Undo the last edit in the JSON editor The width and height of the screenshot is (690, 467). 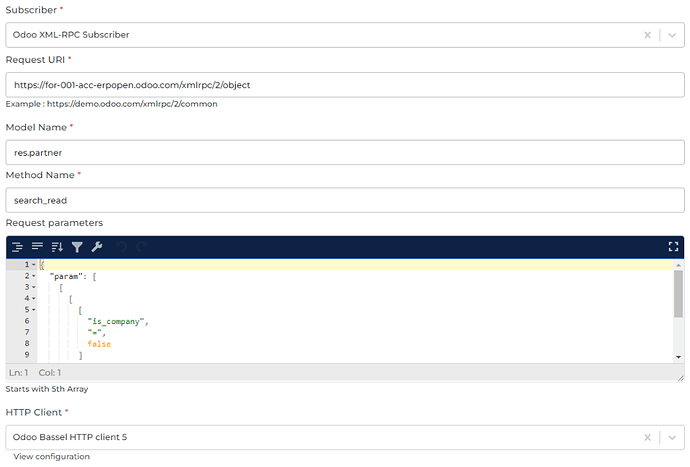[x=121, y=247]
